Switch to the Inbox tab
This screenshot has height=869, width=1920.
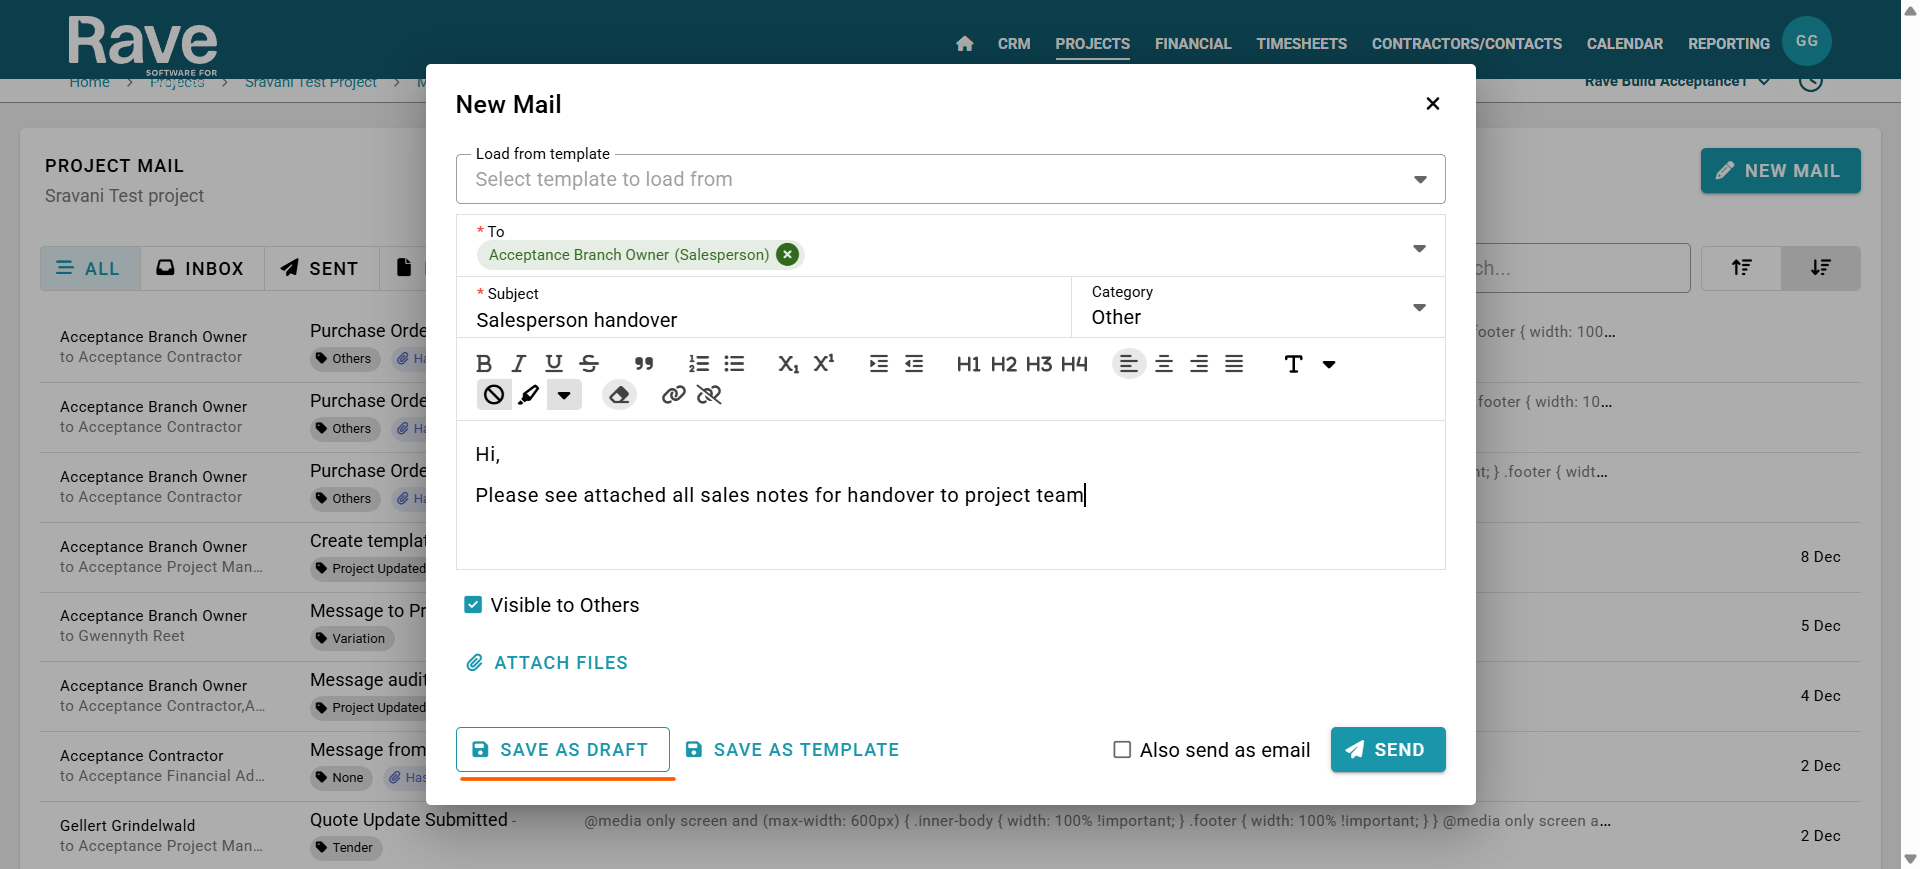coord(202,268)
